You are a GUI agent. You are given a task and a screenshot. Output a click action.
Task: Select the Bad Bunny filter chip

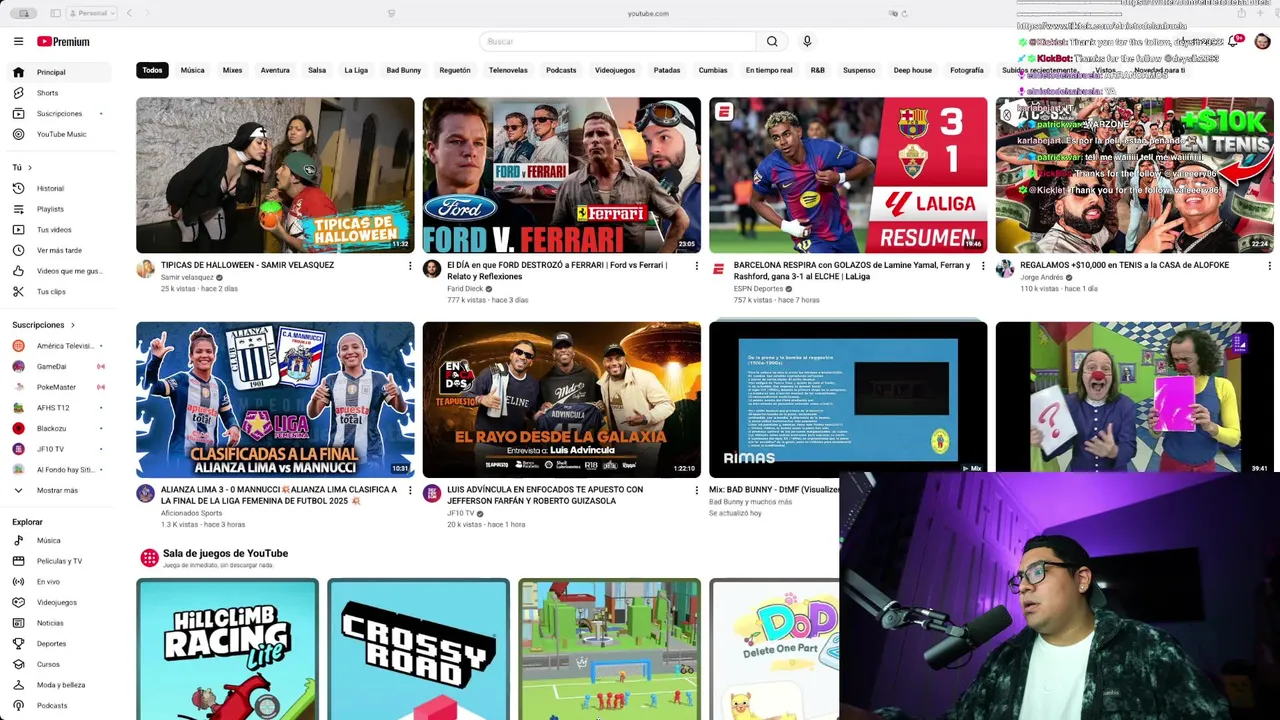[x=403, y=70]
